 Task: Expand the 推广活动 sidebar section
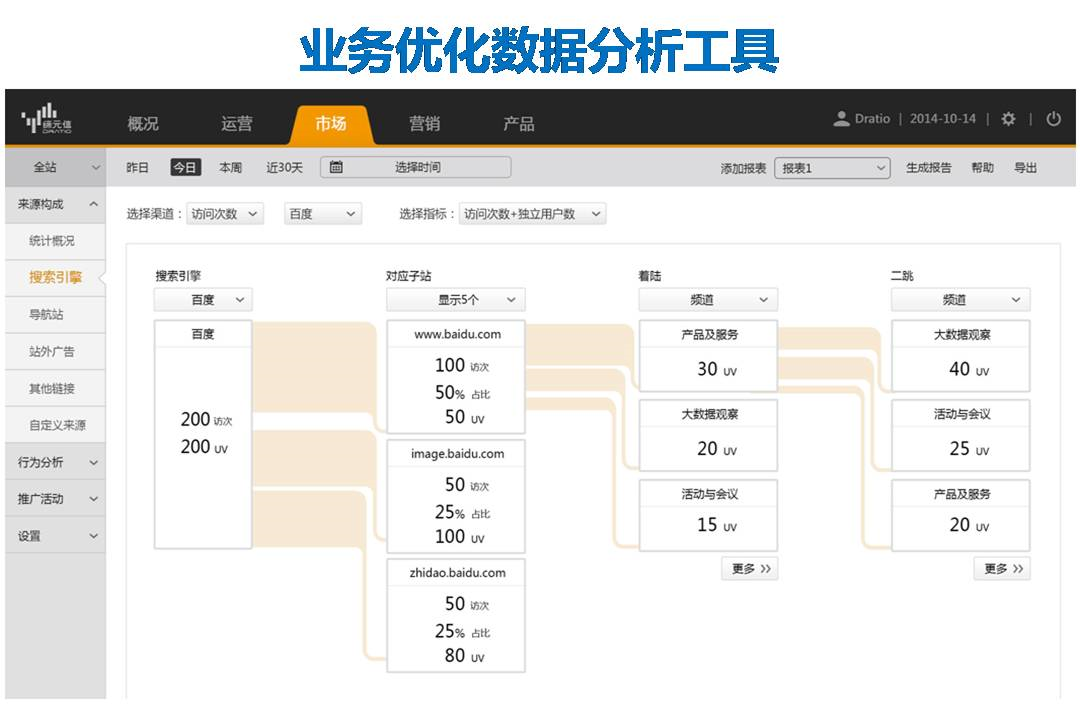(56, 499)
